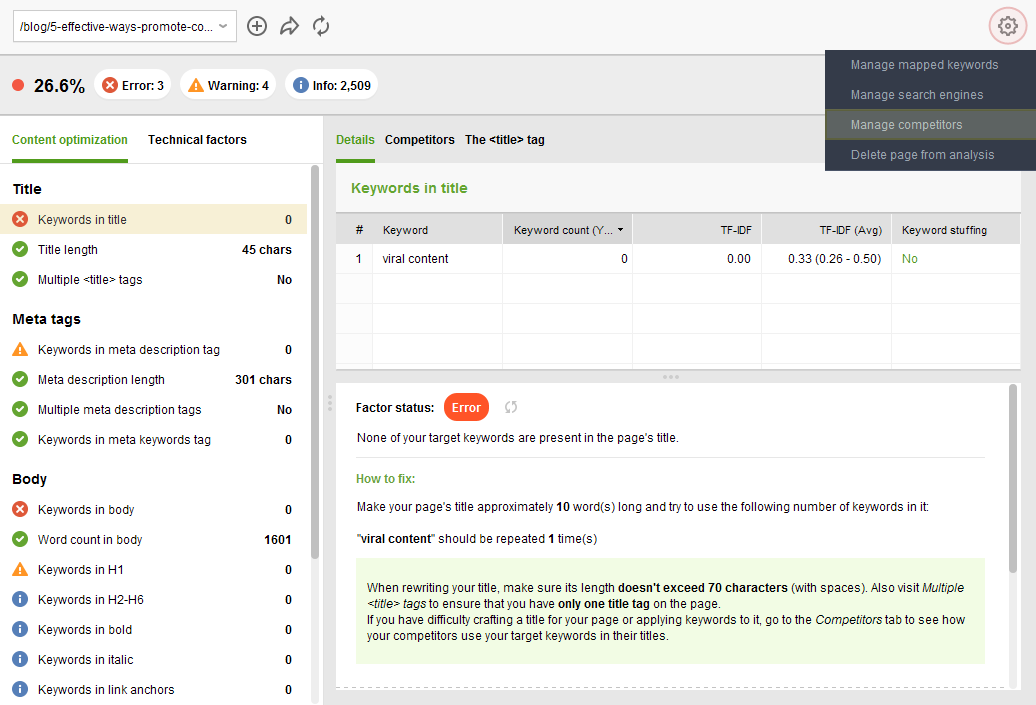Choose Delete page from analysis

tap(930, 155)
